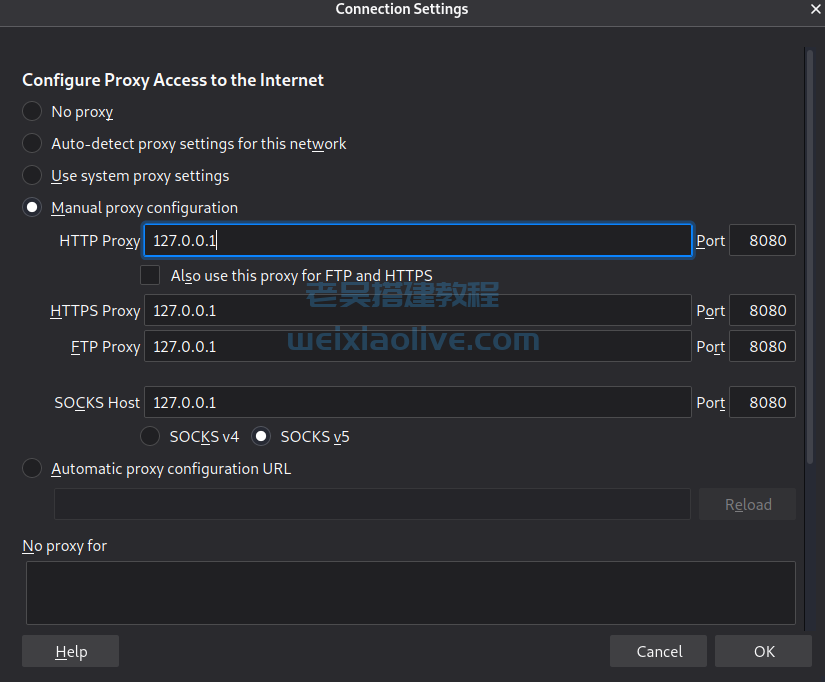Click the HTTP Proxy port field

point(762,240)
